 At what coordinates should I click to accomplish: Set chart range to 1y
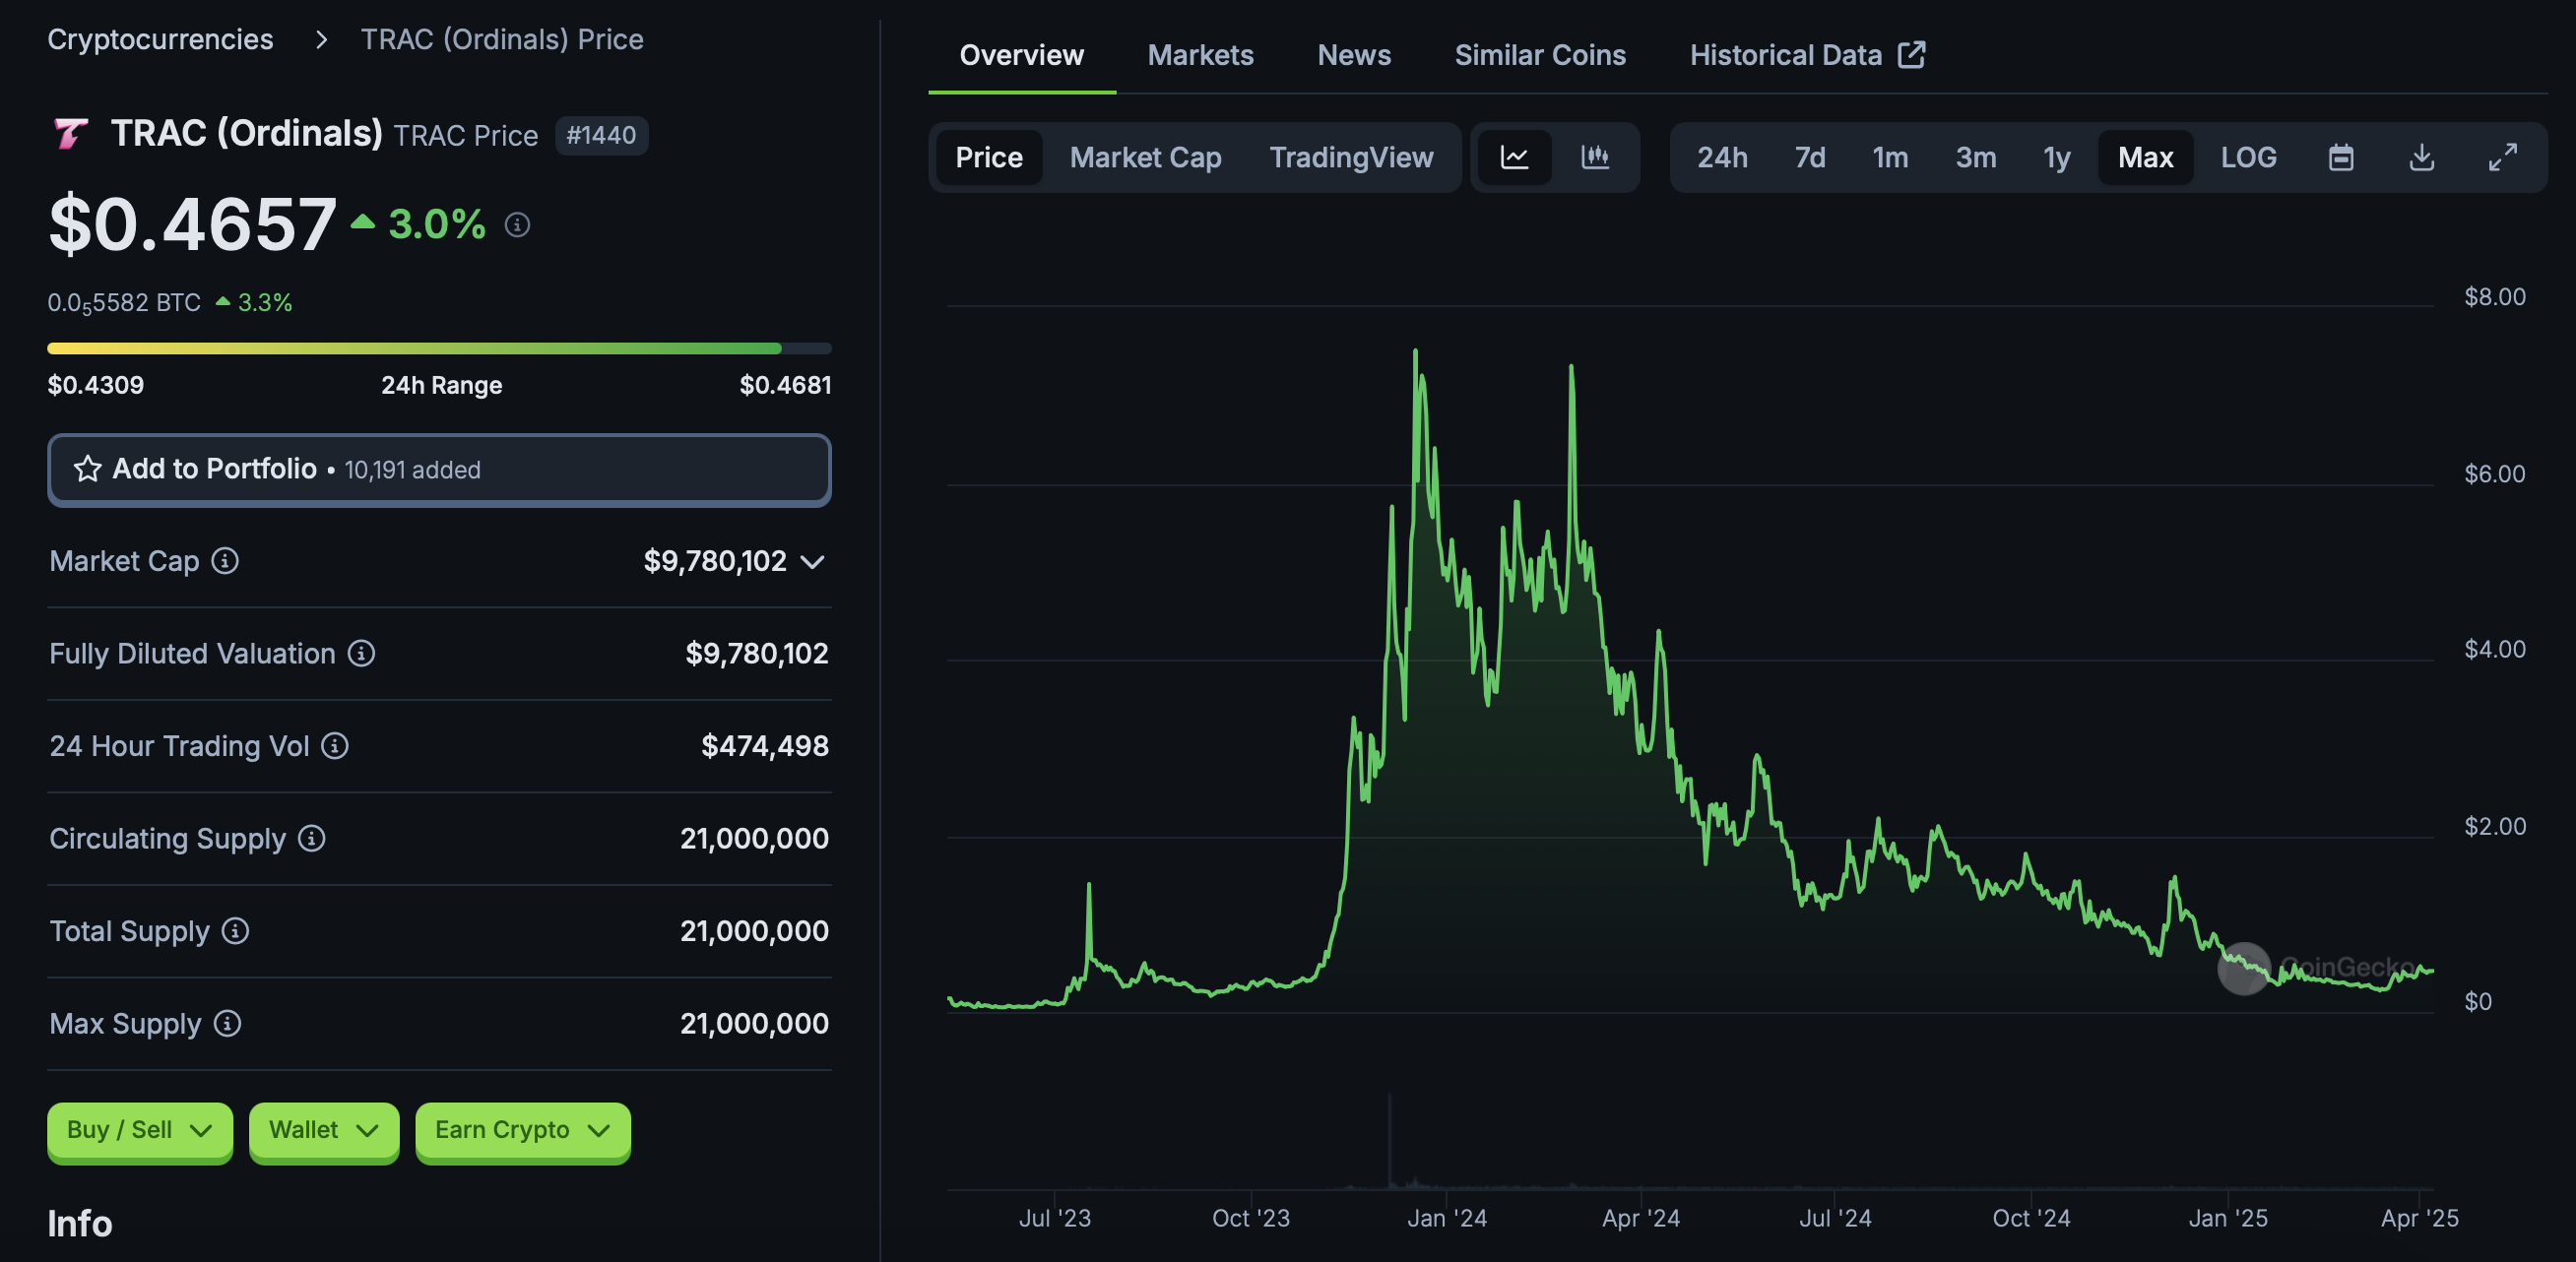tap(2056, 157)
